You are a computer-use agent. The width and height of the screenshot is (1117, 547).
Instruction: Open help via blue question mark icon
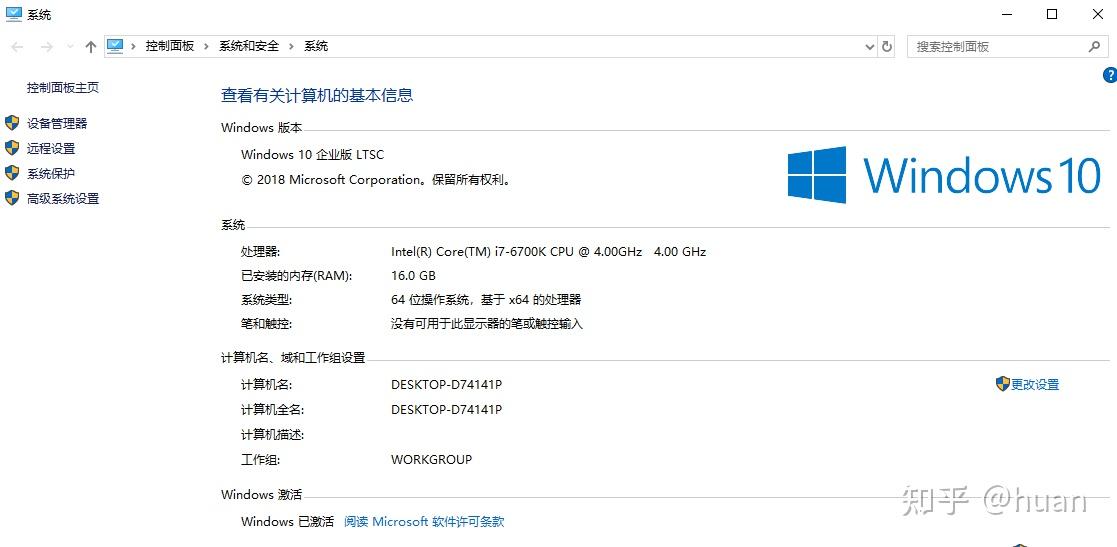pos(1109,75)
